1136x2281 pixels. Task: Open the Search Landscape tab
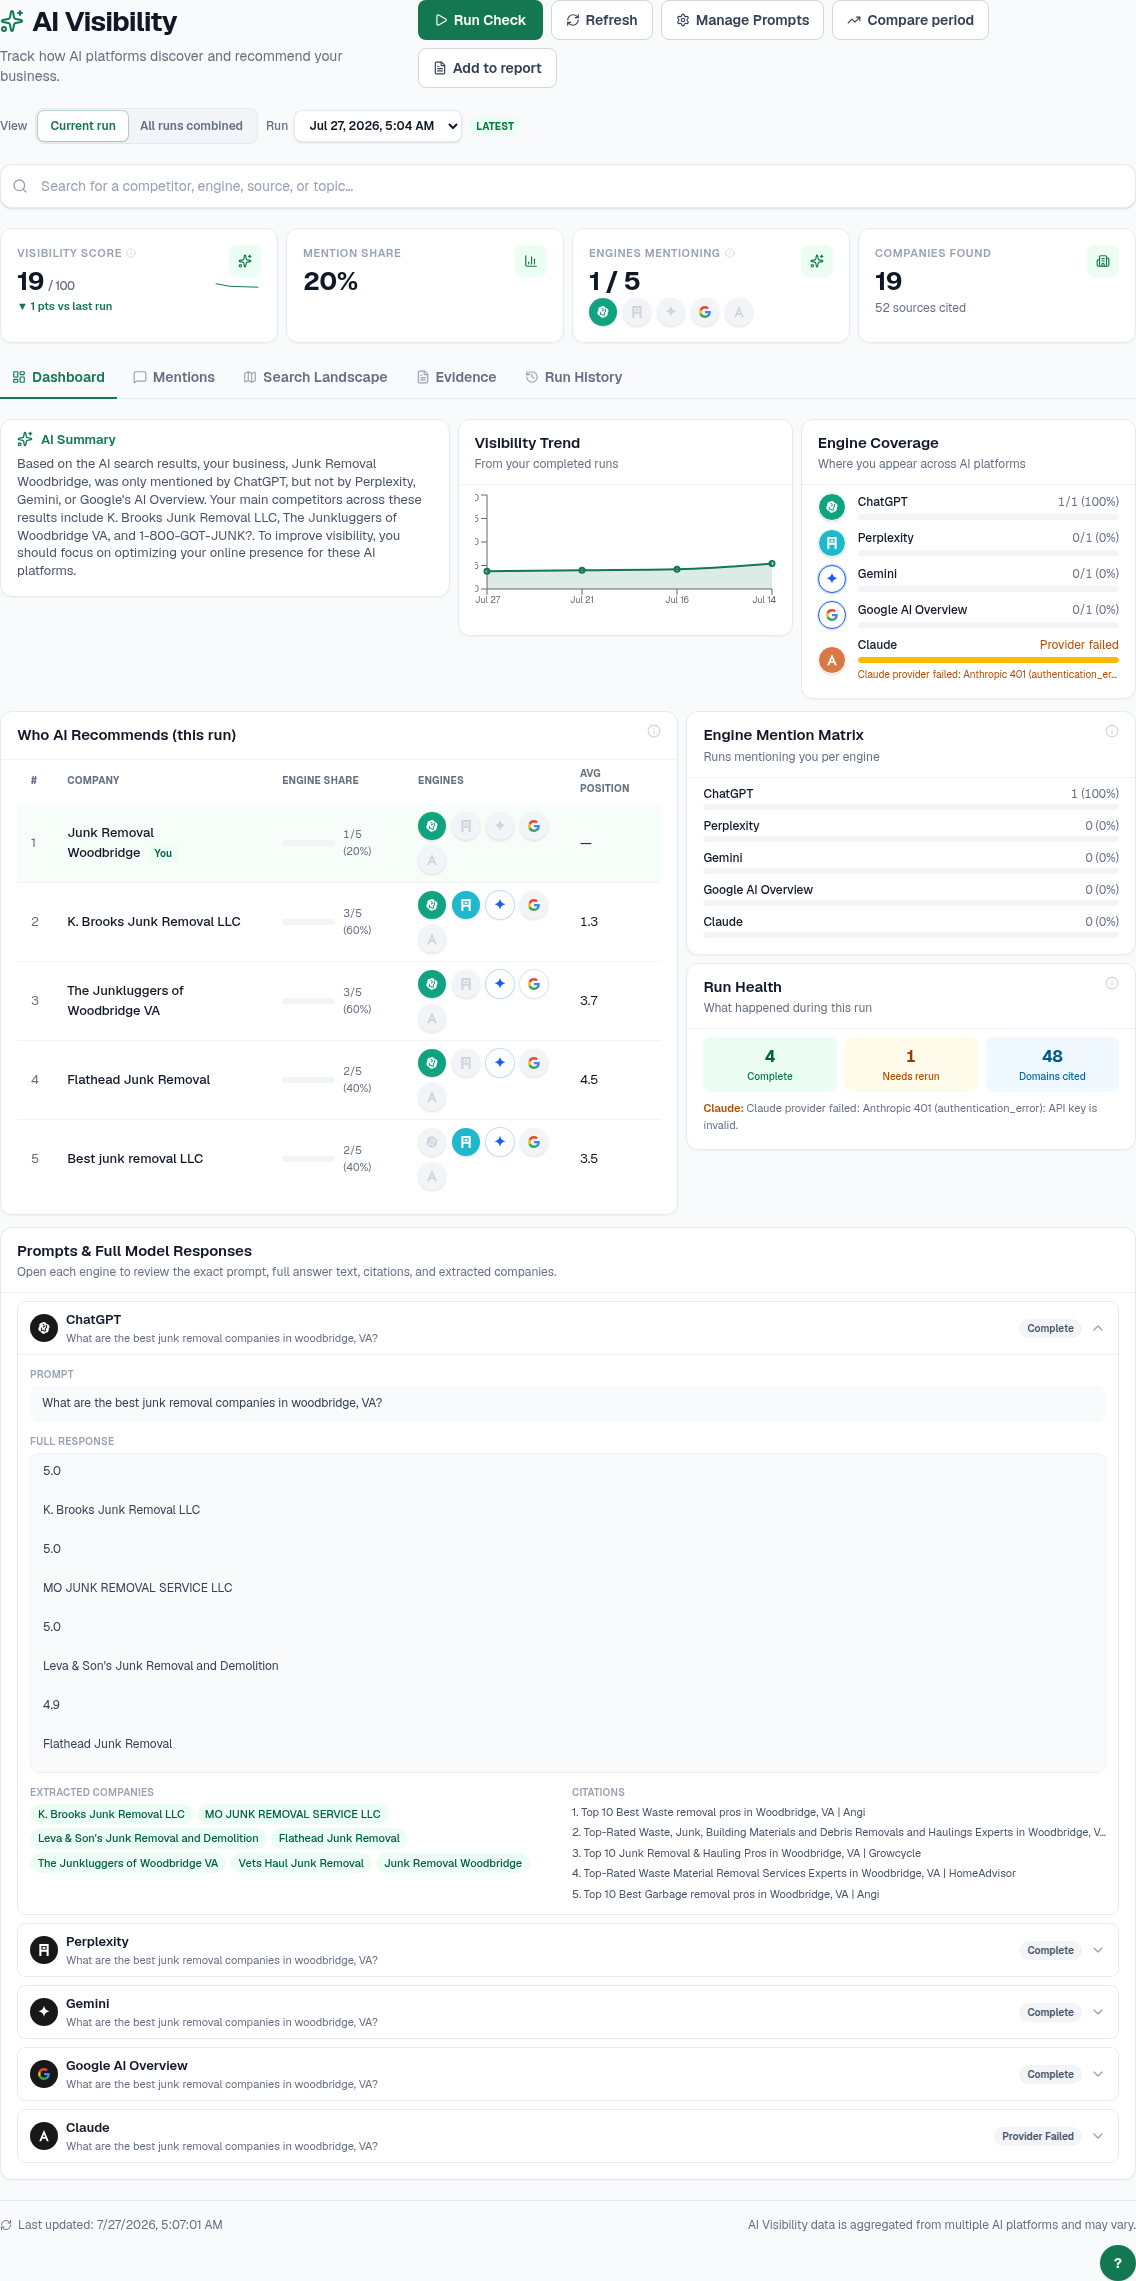(x=315, y=377)
